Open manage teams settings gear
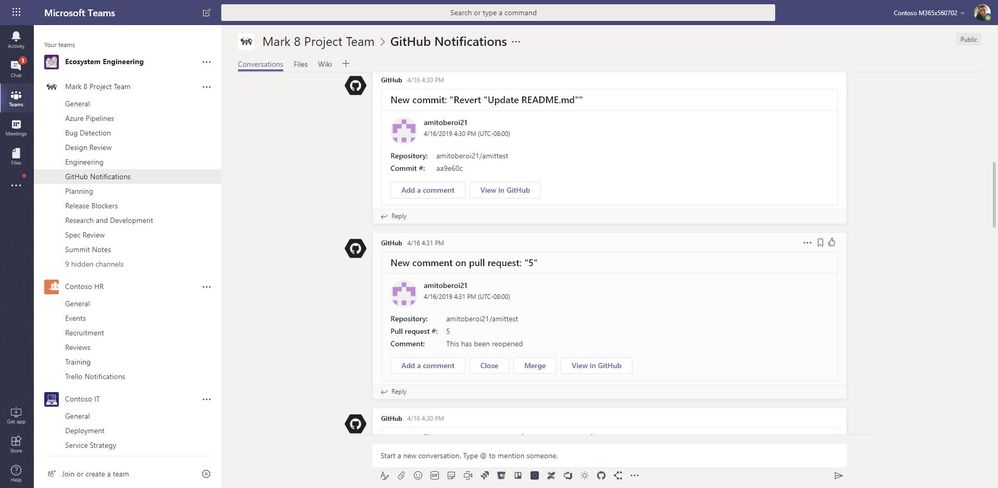998x488 pixels. click(206, 474)
